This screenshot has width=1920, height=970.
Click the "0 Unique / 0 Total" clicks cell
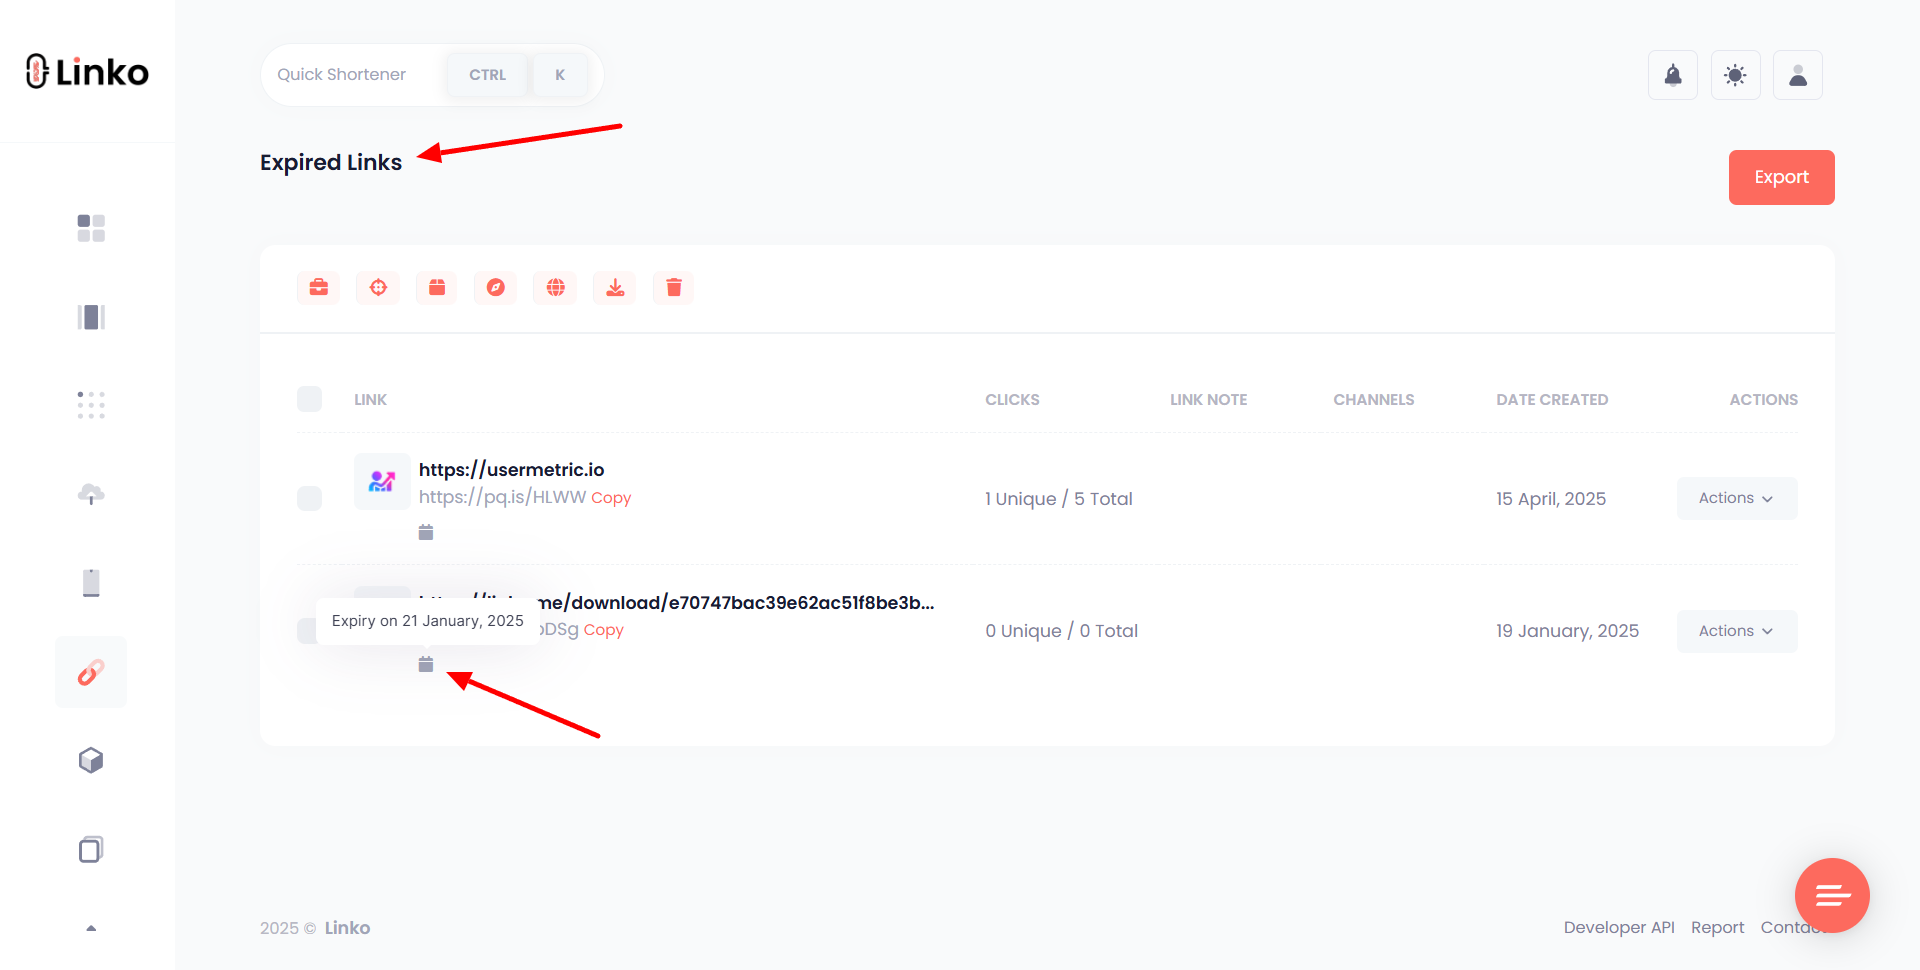coord(1062,631)
